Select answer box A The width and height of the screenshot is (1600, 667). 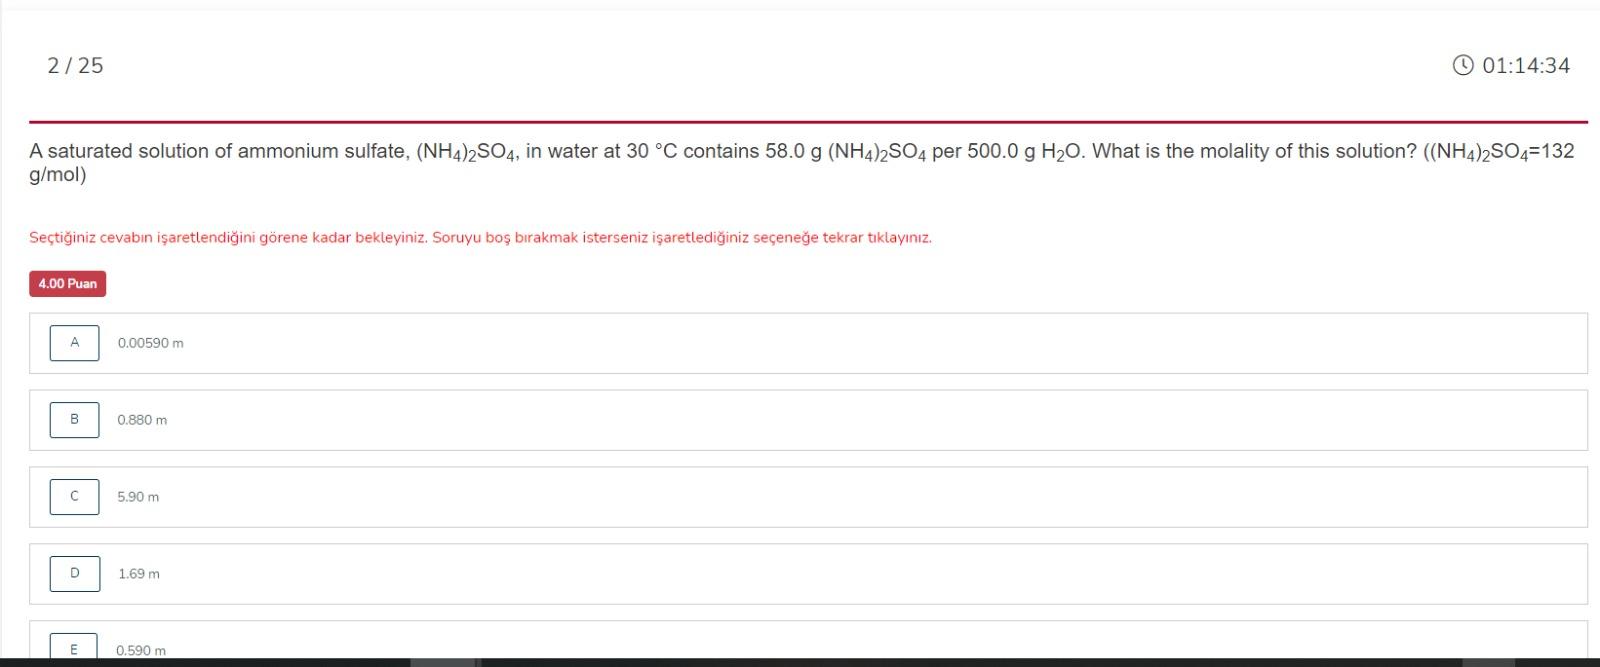tap(74, 343)
